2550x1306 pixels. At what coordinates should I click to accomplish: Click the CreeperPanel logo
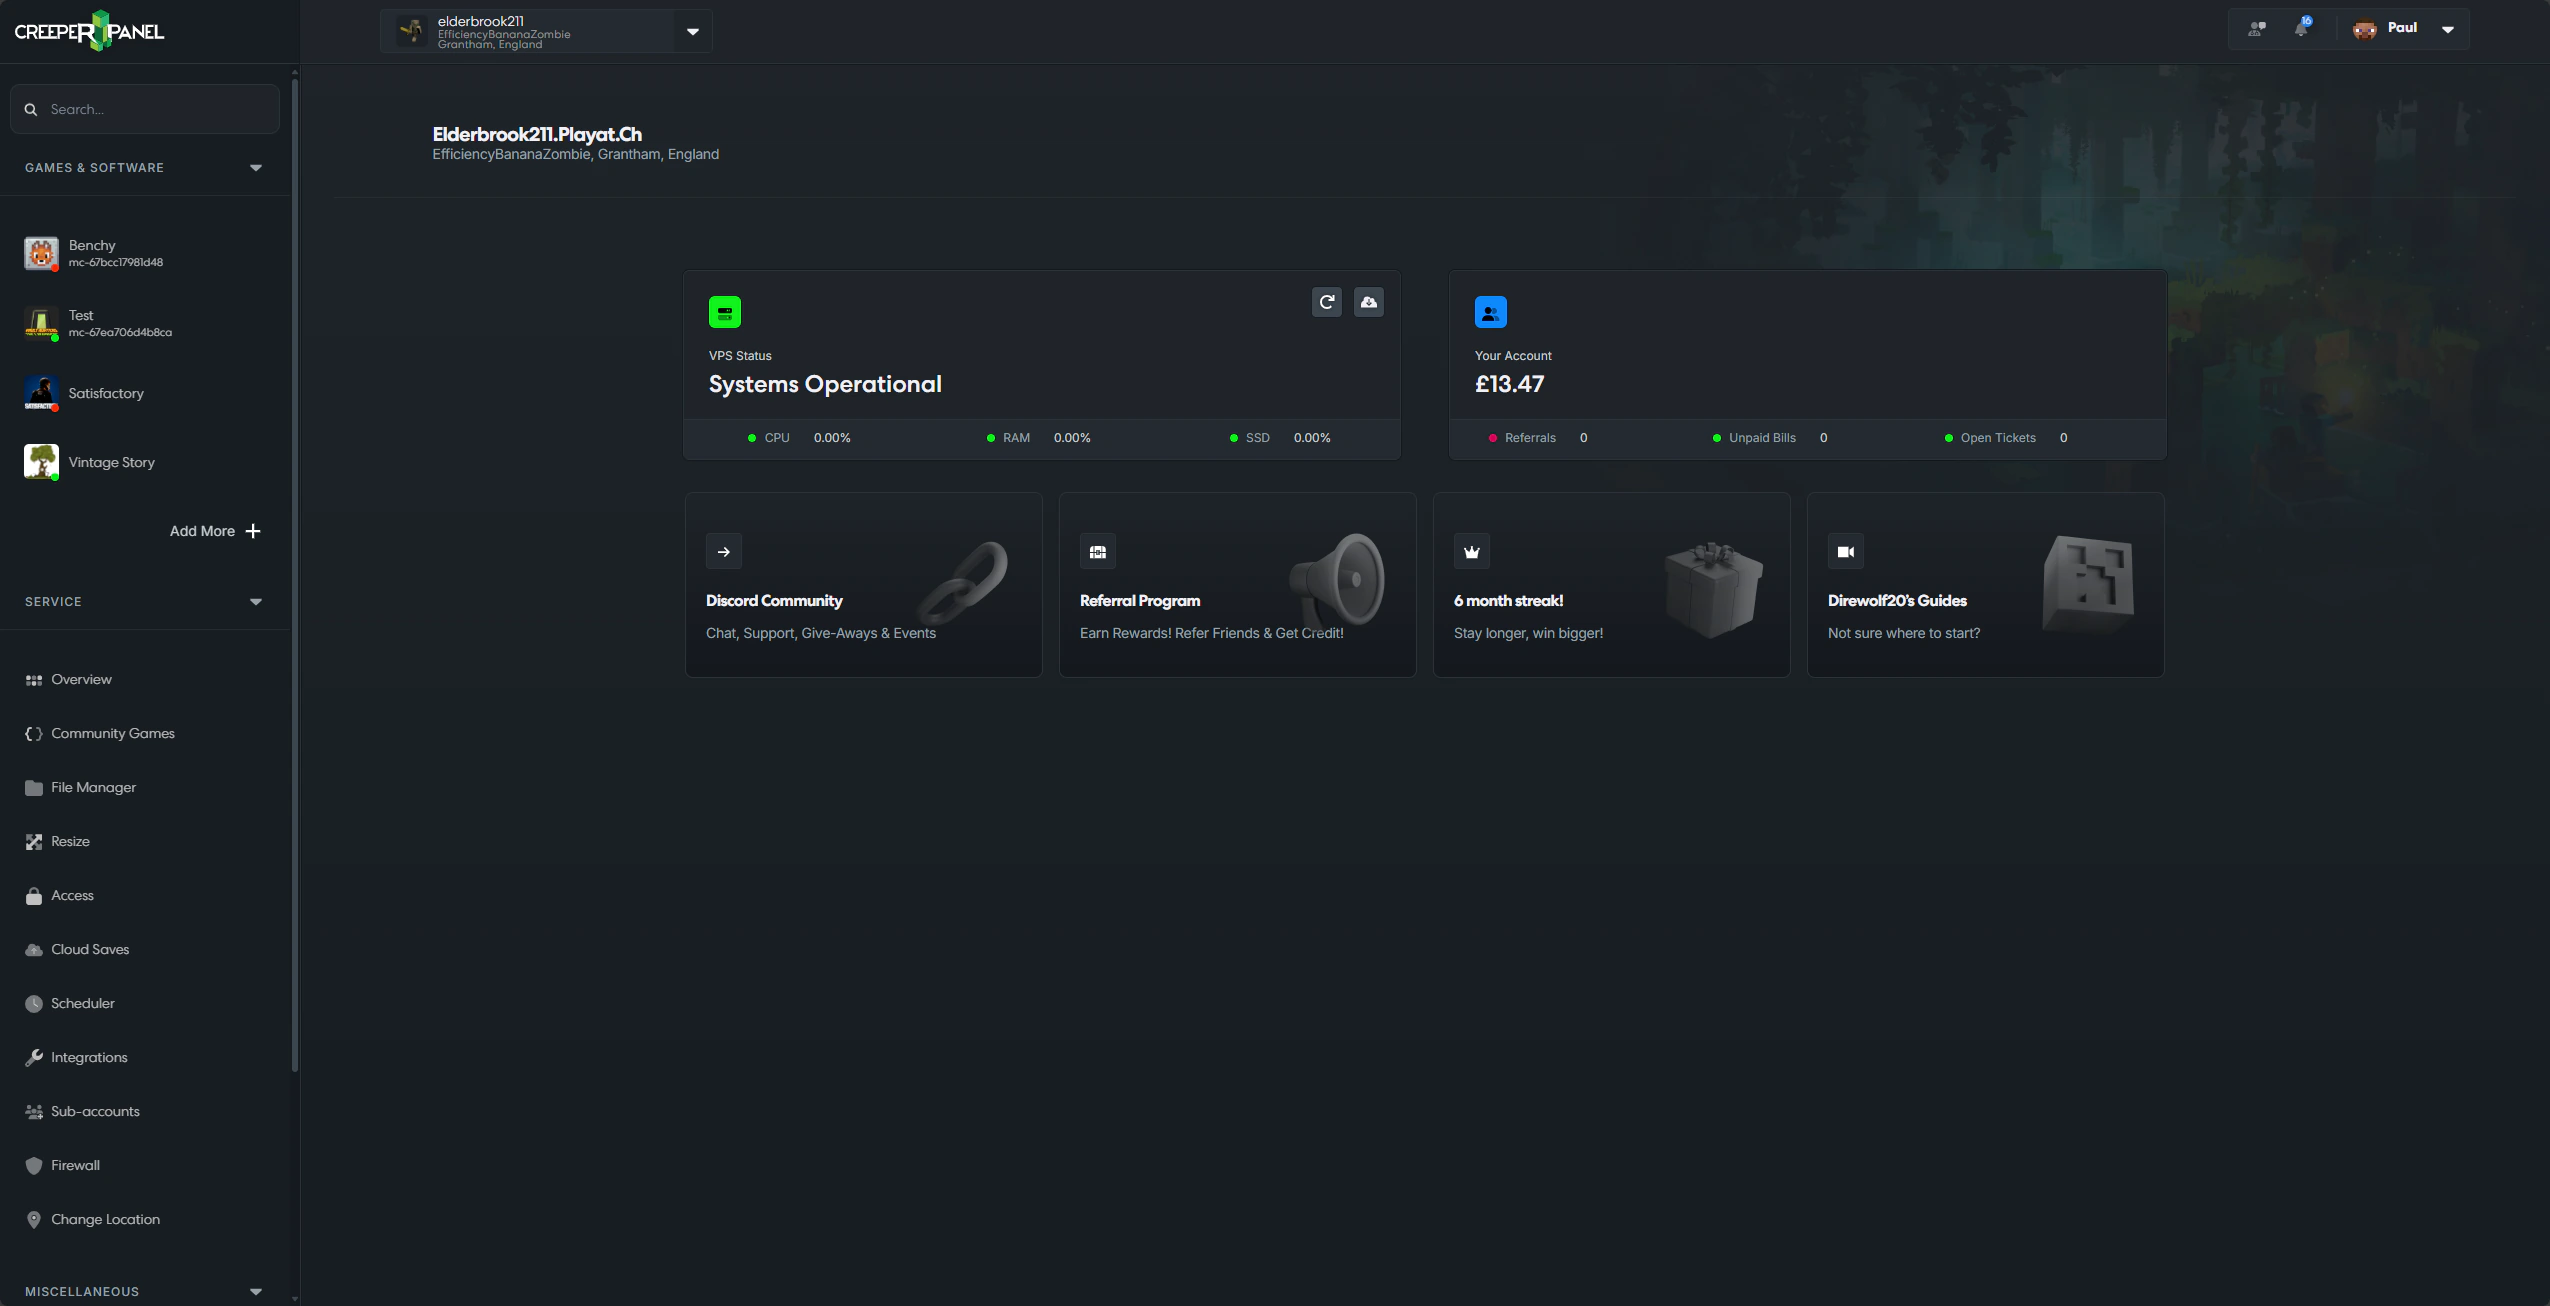pos(89,31)
